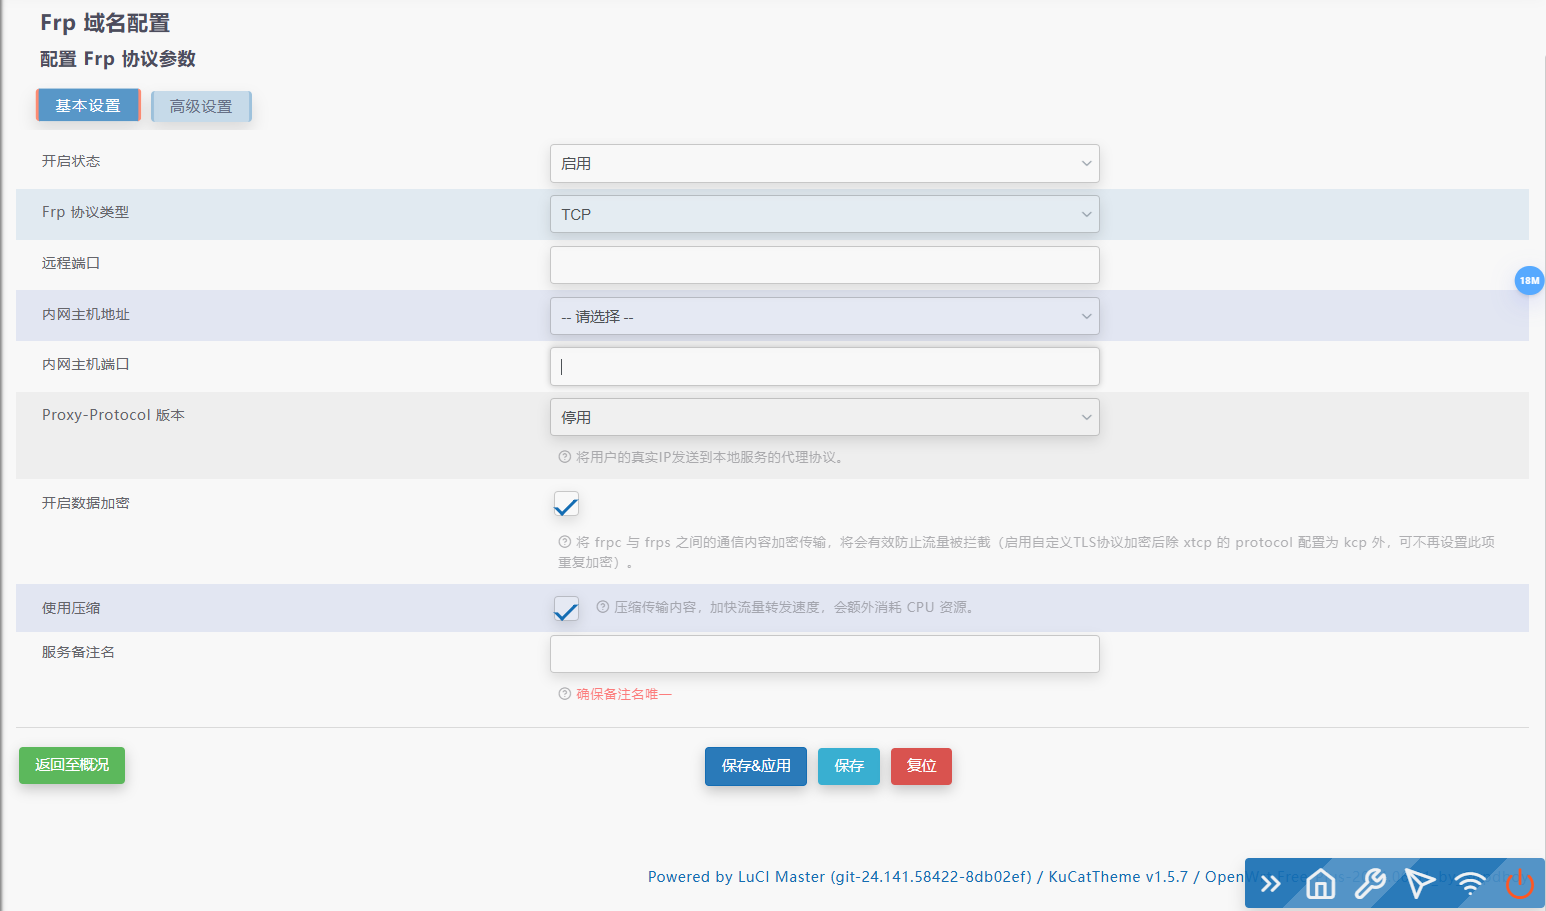Expand the floating toolbar with the double-chevron icon
Image resolution: width=1546 pixels, height=911 pixels.
(x=1270, y=884)
